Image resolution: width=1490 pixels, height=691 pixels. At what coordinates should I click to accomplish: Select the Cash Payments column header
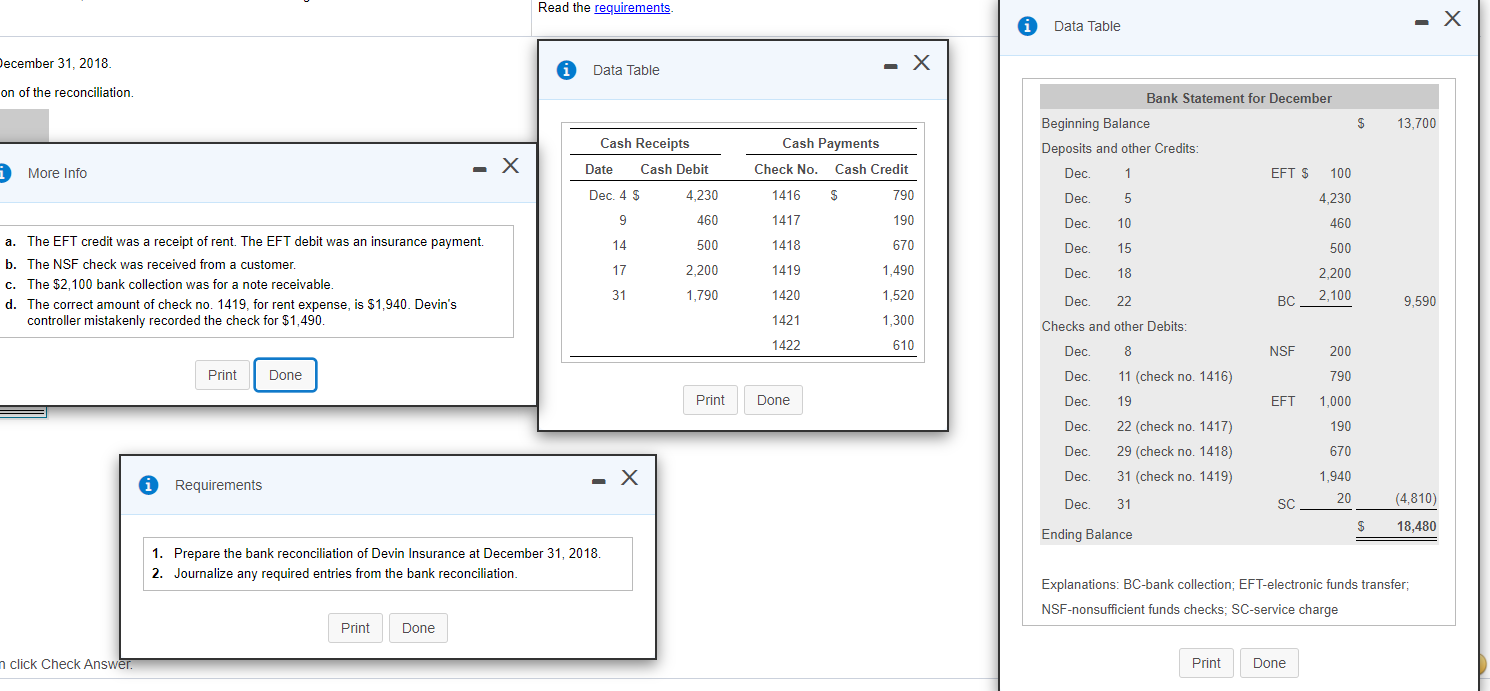[830, 143]
